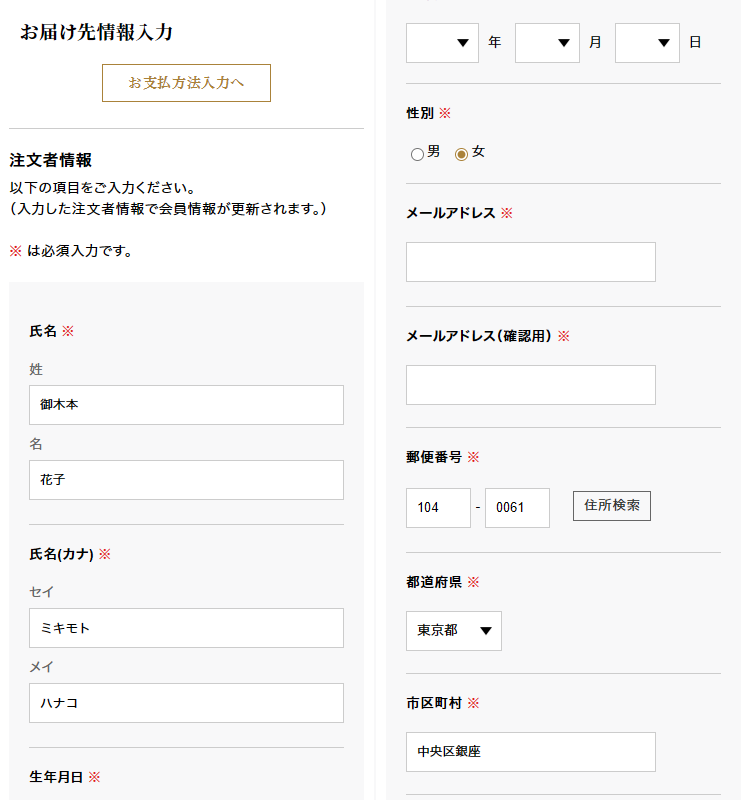Click the postal code field showing 0061
This screenshot has width=750, height=800.
coord(517,508)
